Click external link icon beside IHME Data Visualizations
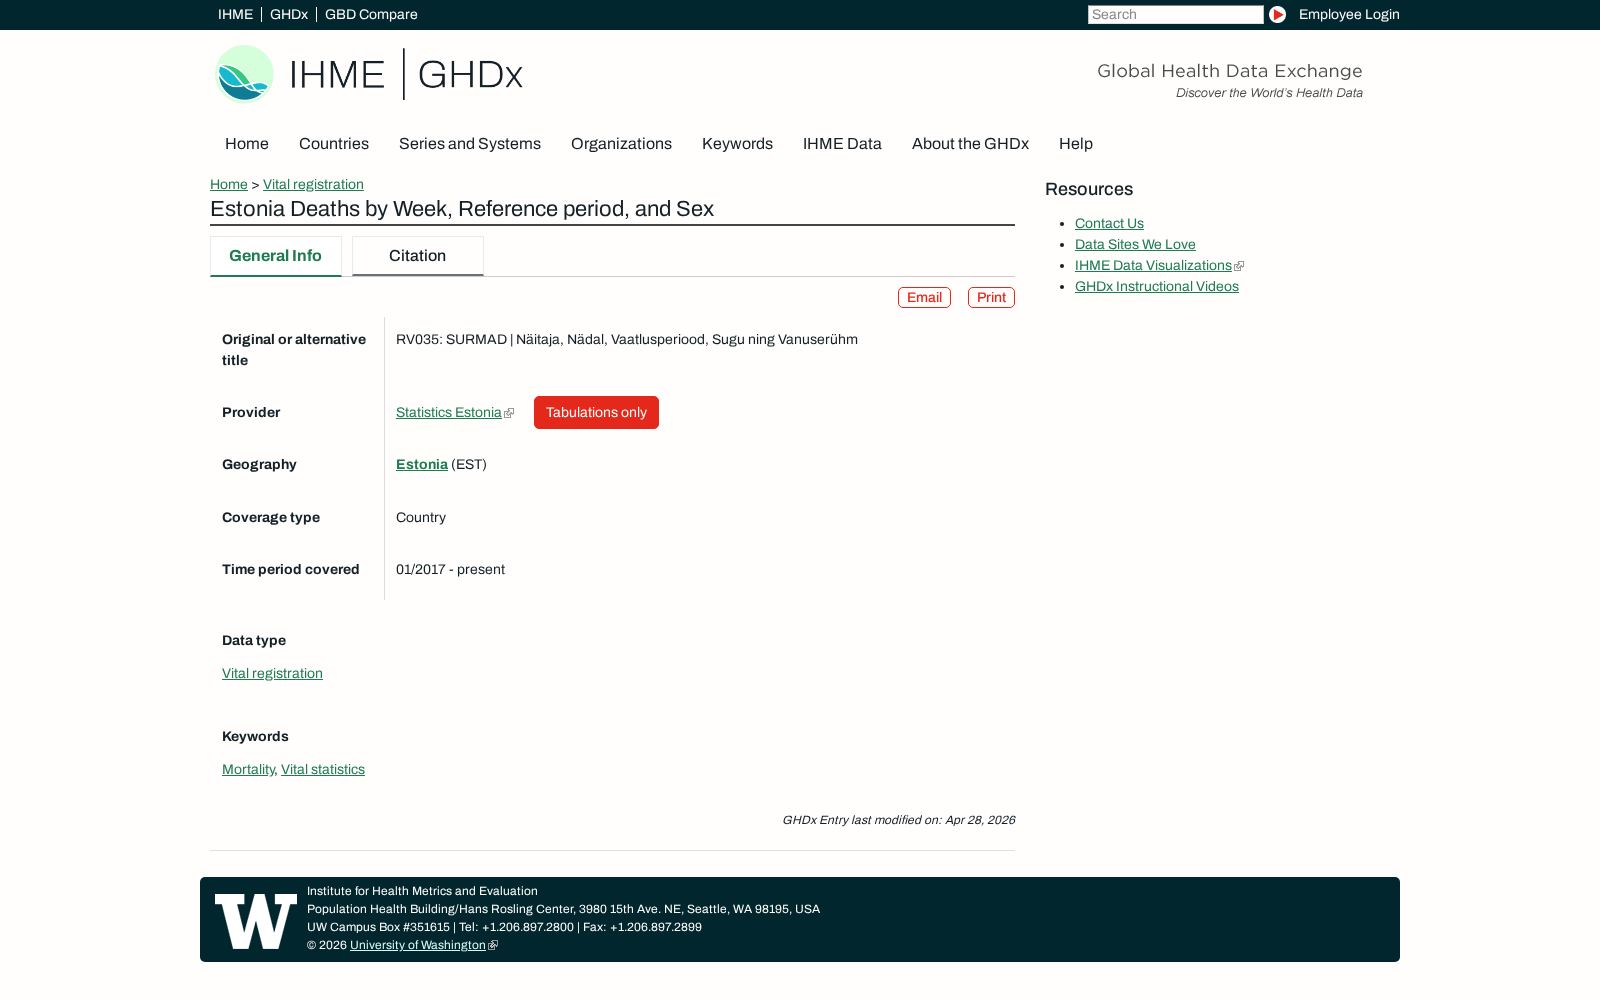The image size is (1600, 1000). pyautogui.click(x=1239, y=266)
